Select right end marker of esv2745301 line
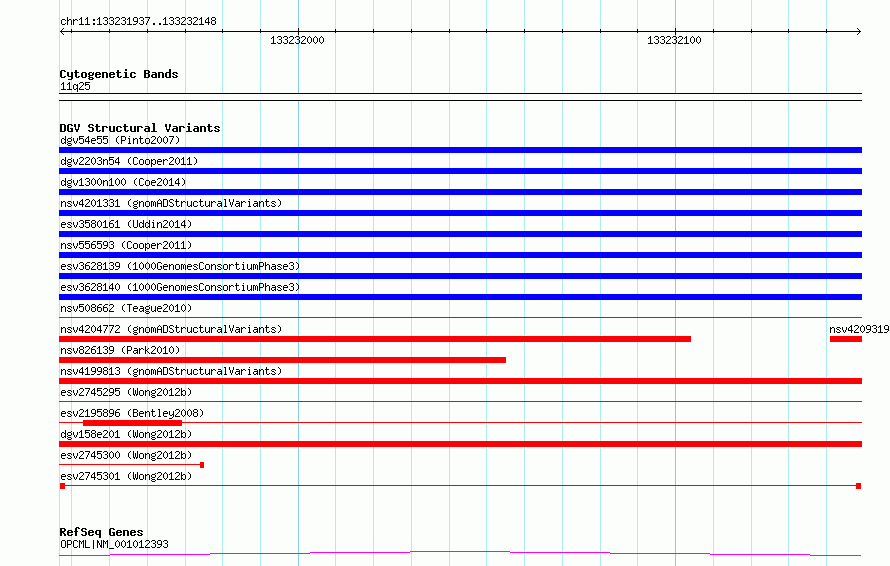The height and width of the screenshot is (566, 890). pos(859,486)
